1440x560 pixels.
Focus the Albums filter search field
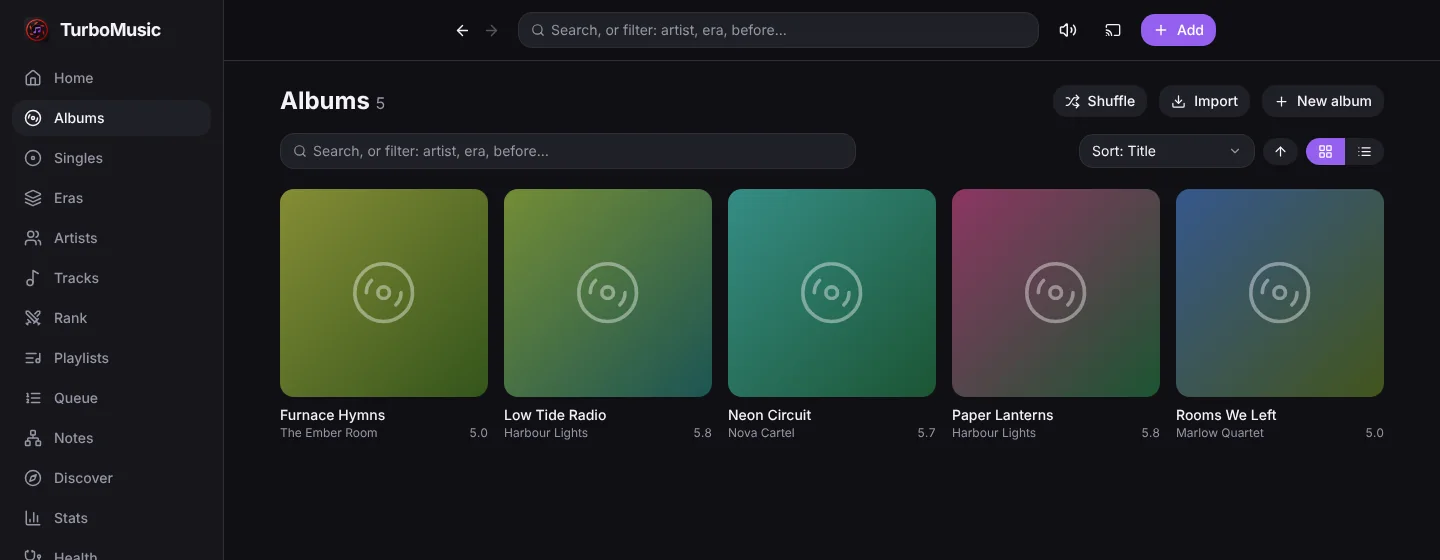point(568,151)
